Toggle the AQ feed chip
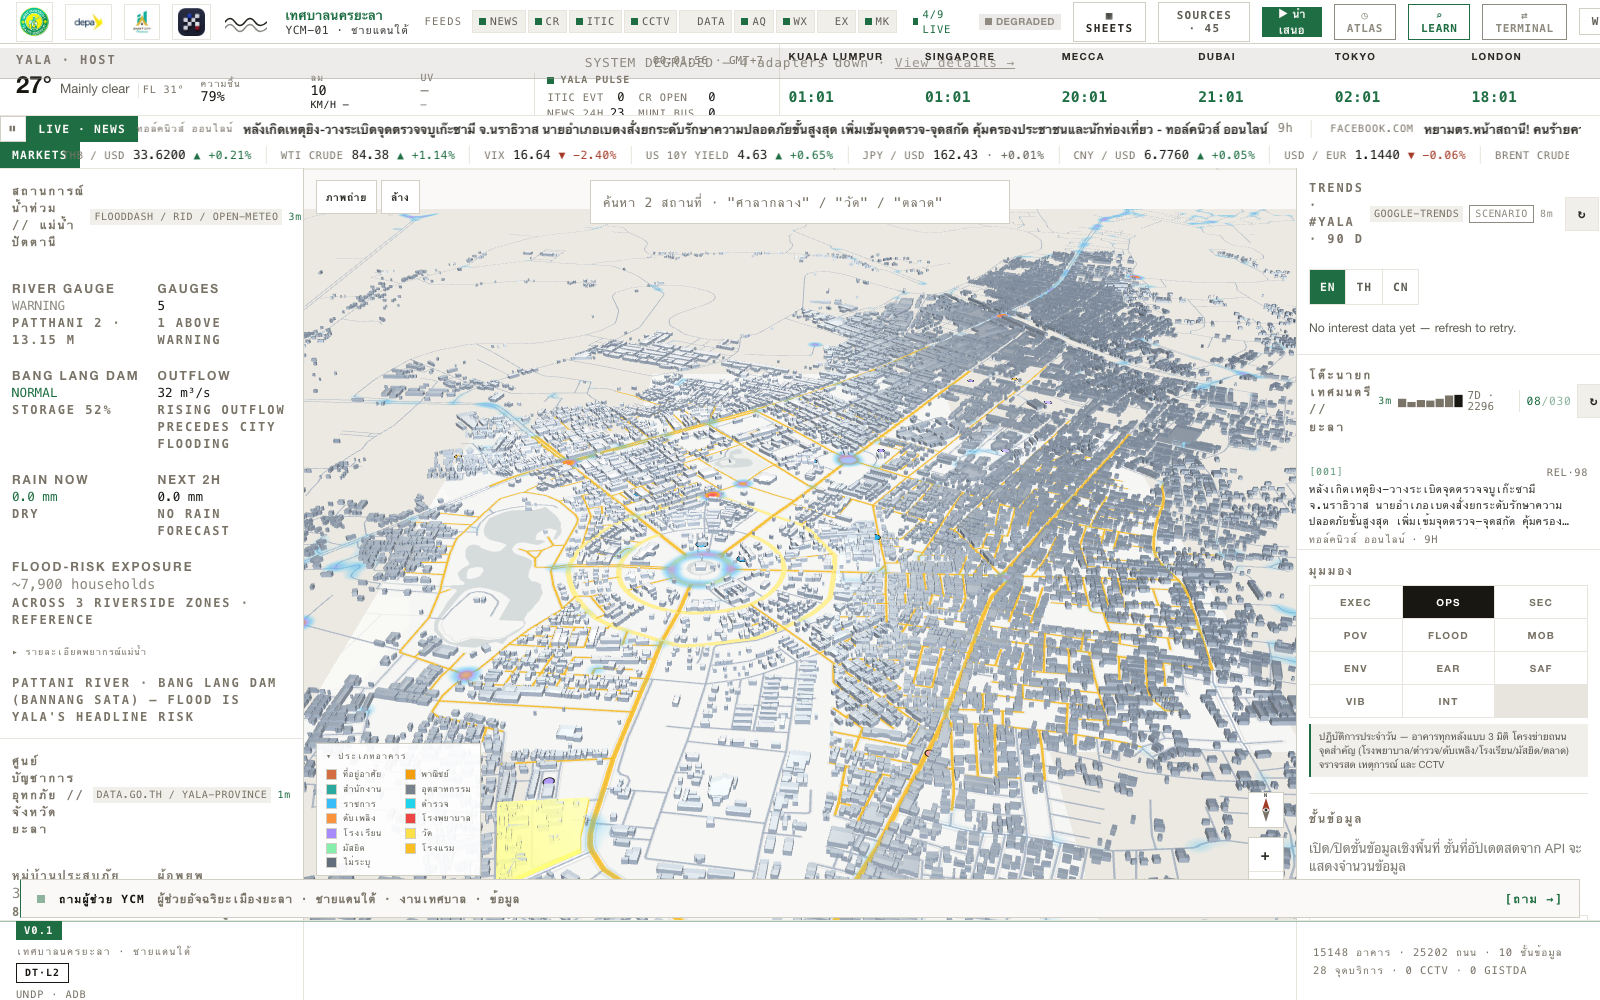The image size is (1600, 1000). 753,21
